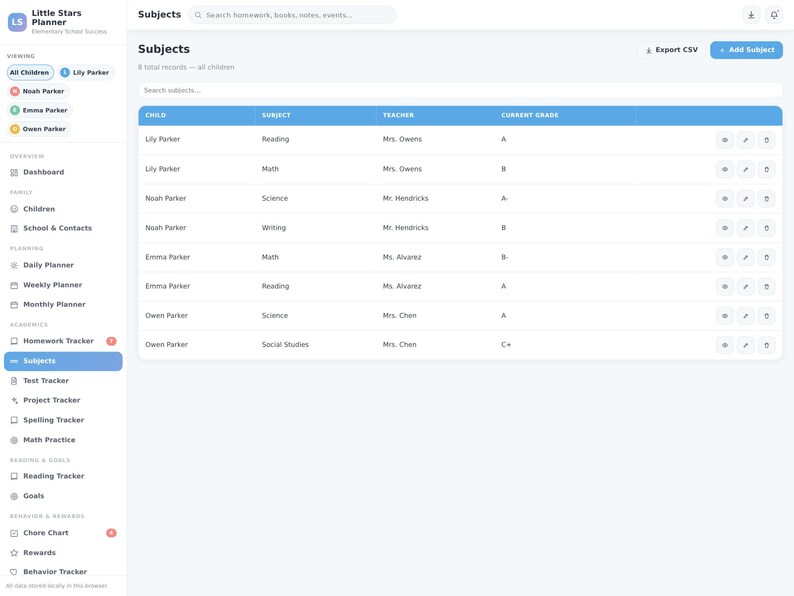Image resolution: width=794 pixels, height=596 pixels.
Task: Filter view to Noah Parker
Action: click(x=38, y=91)
